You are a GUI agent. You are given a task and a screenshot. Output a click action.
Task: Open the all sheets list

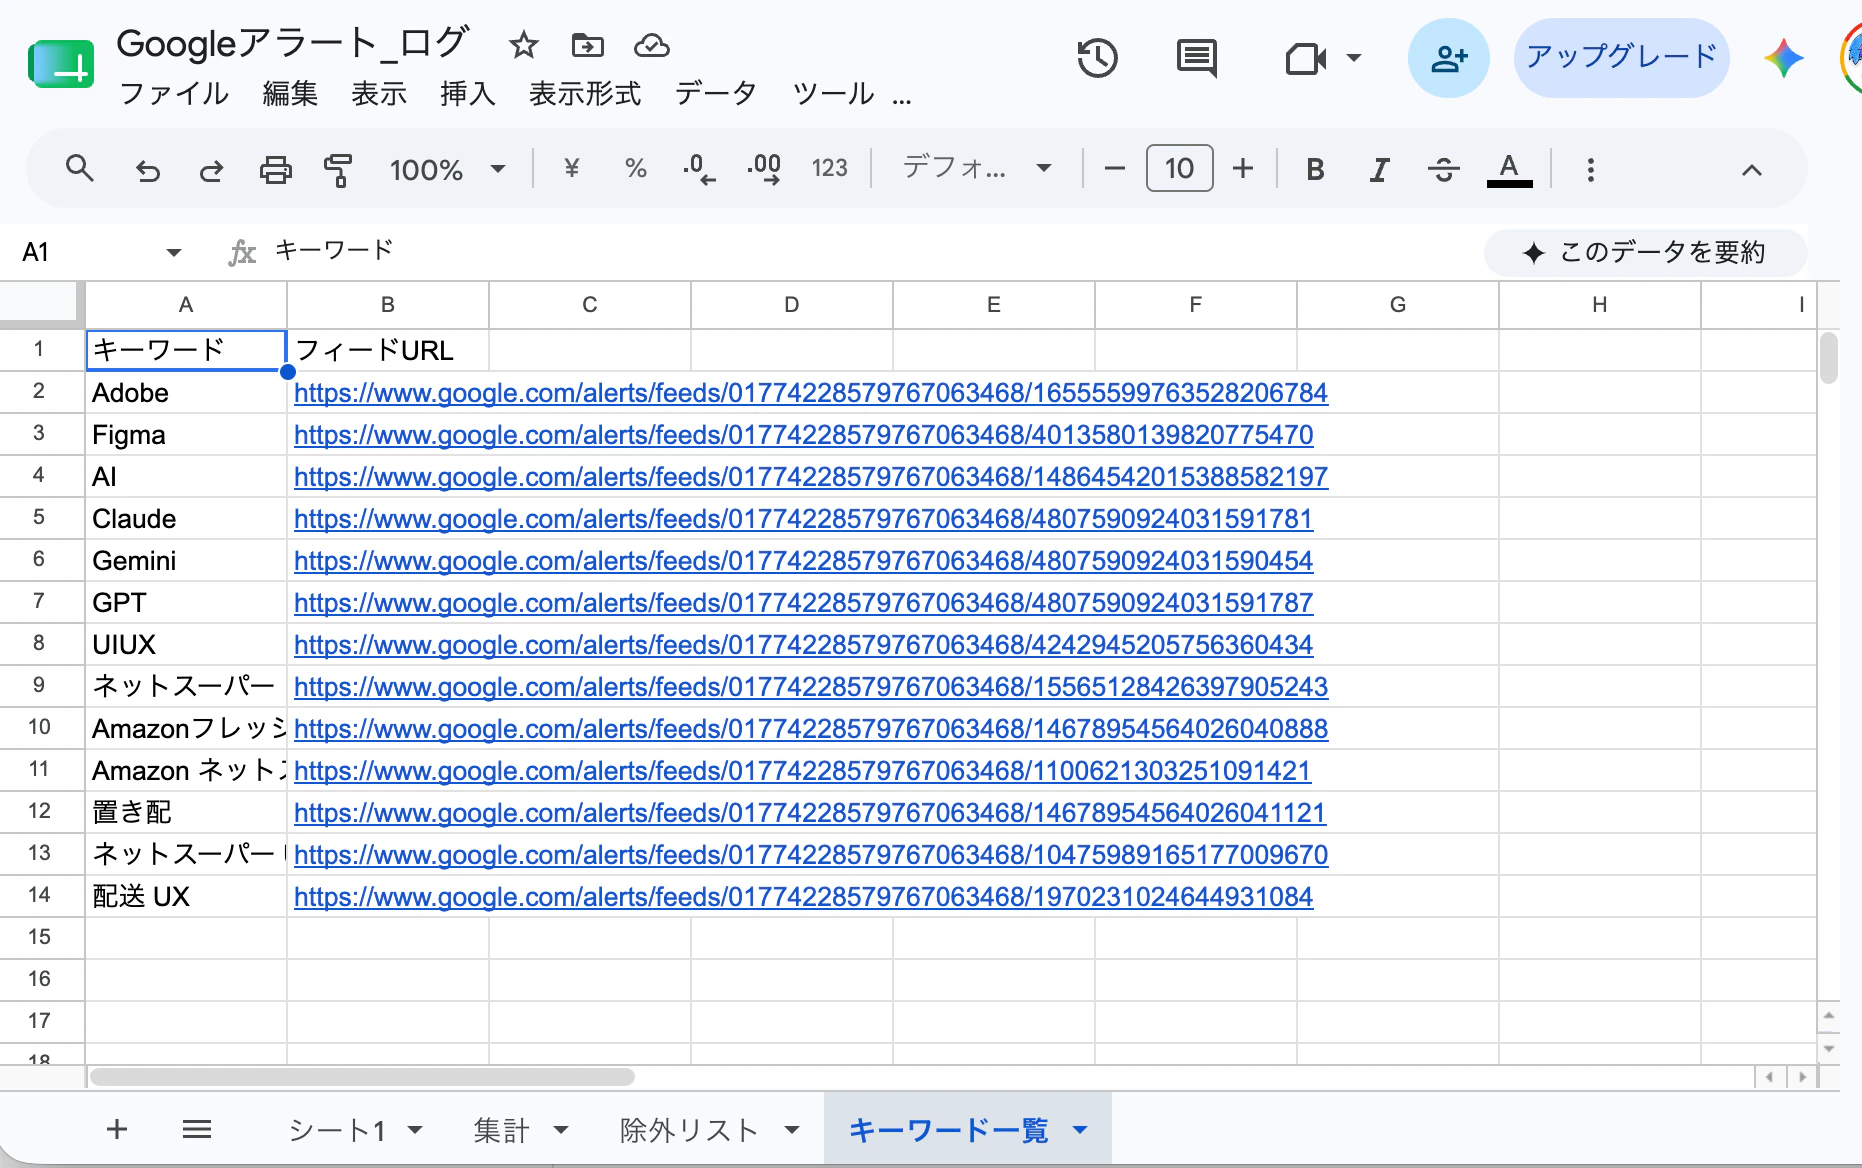(x=197, y=1129)
